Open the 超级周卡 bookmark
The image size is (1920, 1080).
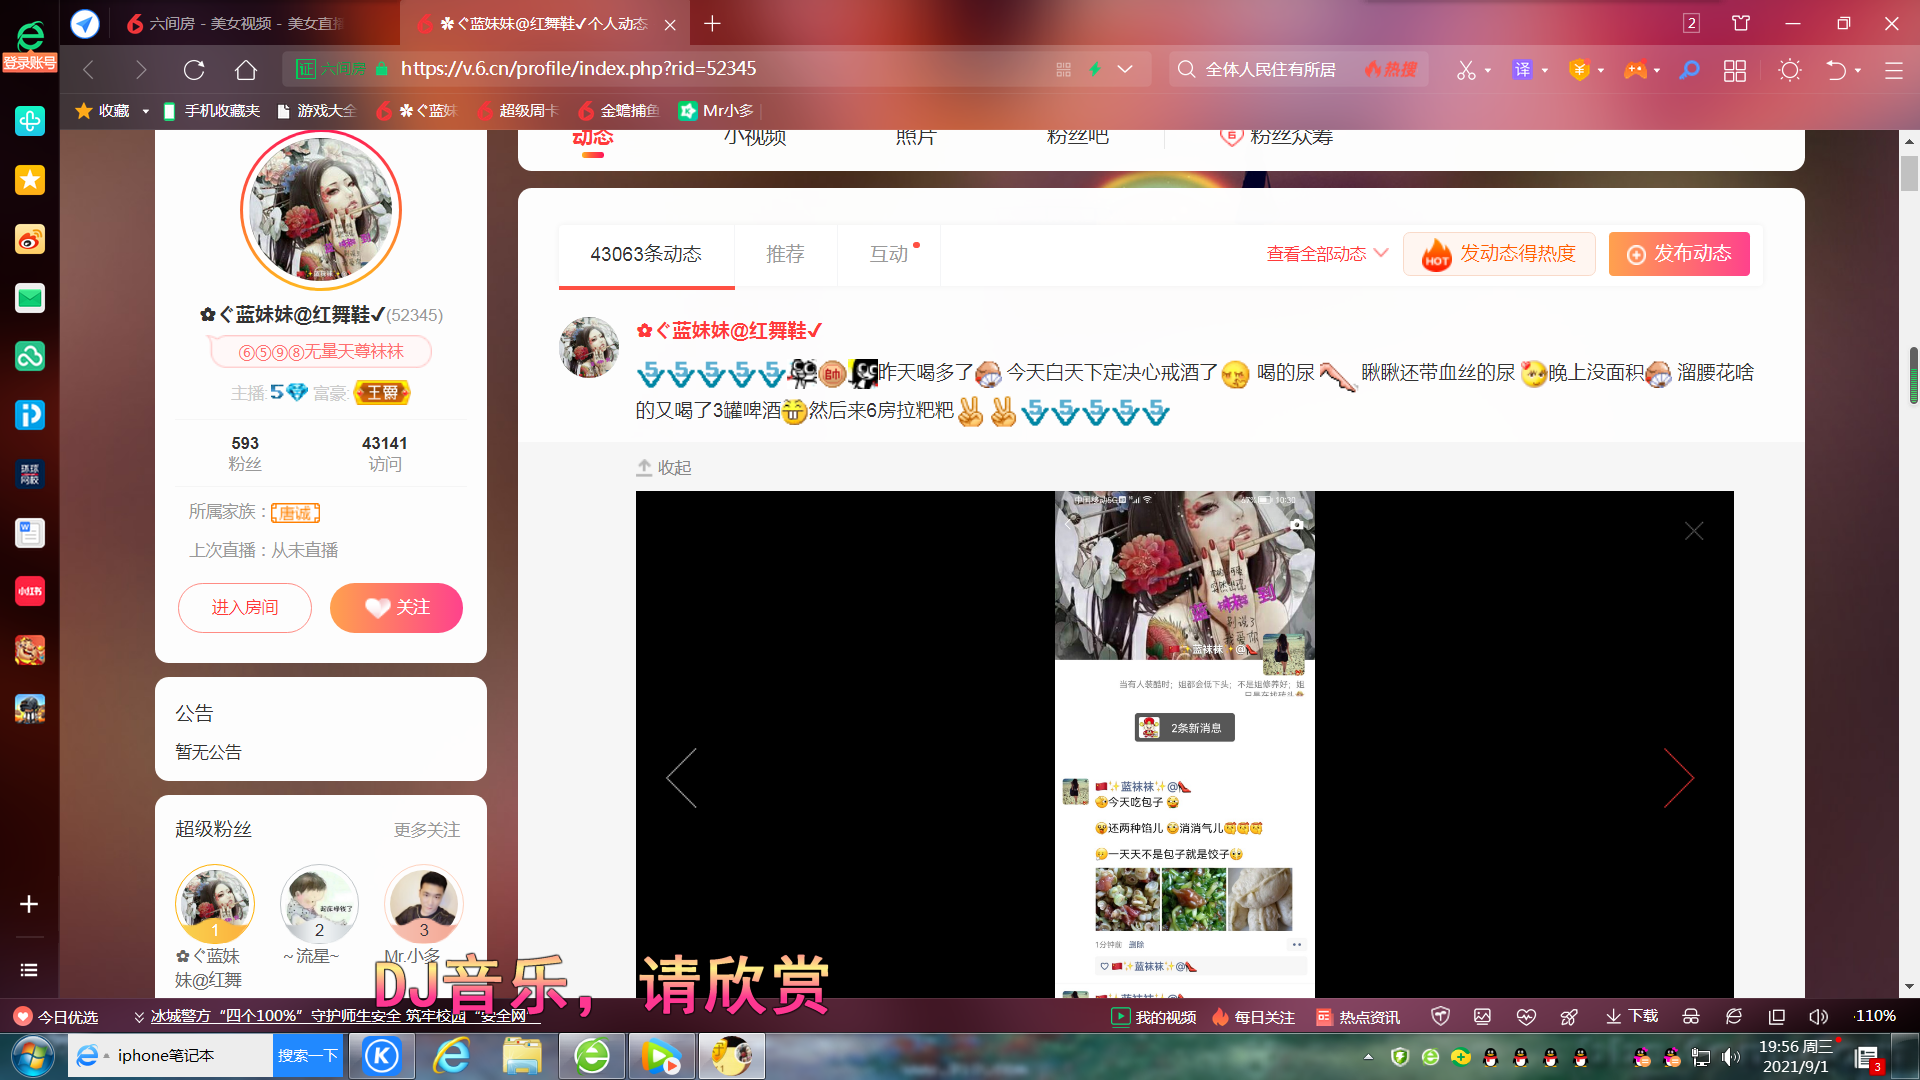(517, 111)
